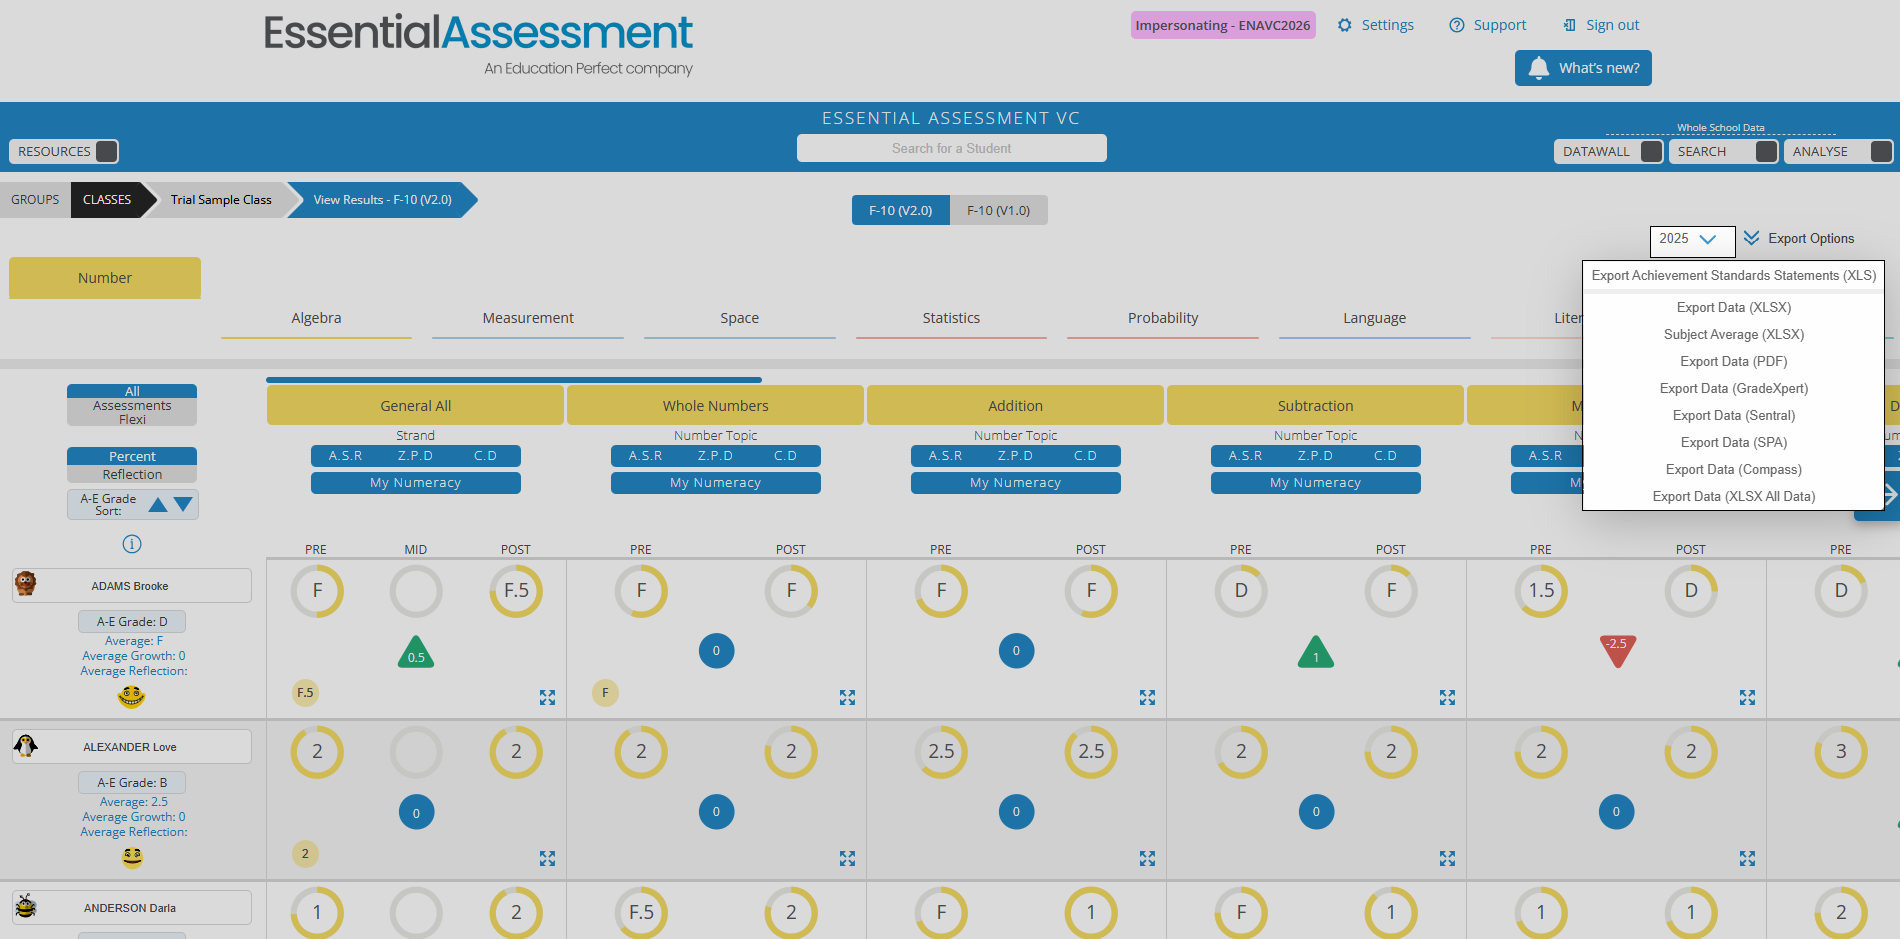The height and width of the screenshot is (939, 1900).
Task: Expand ALEXANDER Love Whole Numbers cell
Action: coord(847,858)
